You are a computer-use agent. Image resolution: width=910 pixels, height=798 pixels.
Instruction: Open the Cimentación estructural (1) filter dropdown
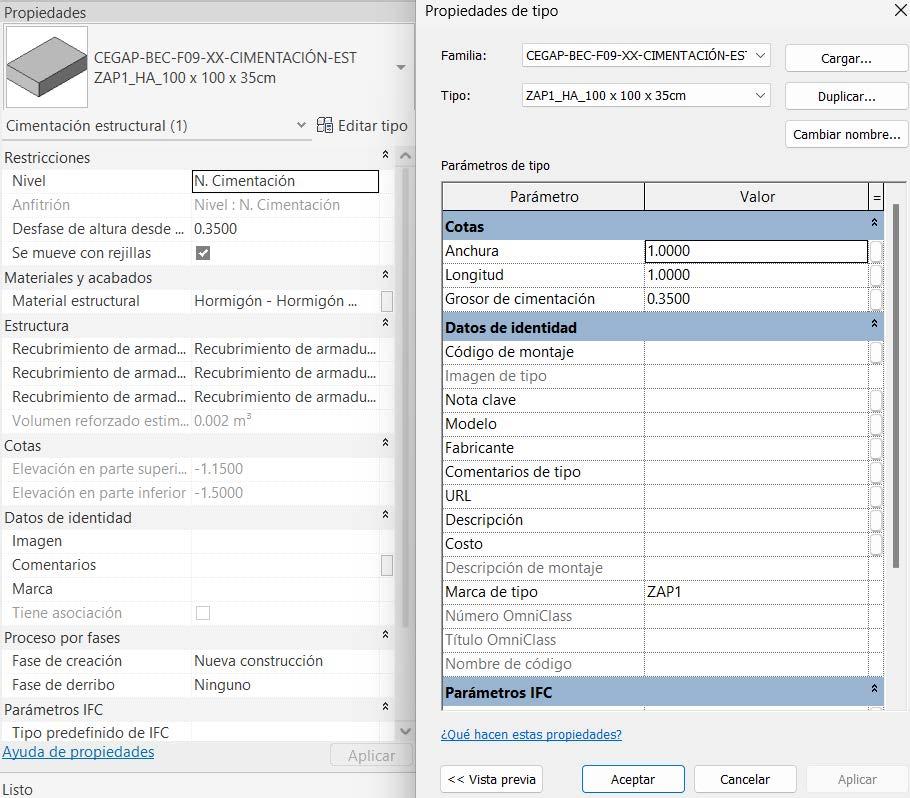pyautogui.click(x=301, y=125)
